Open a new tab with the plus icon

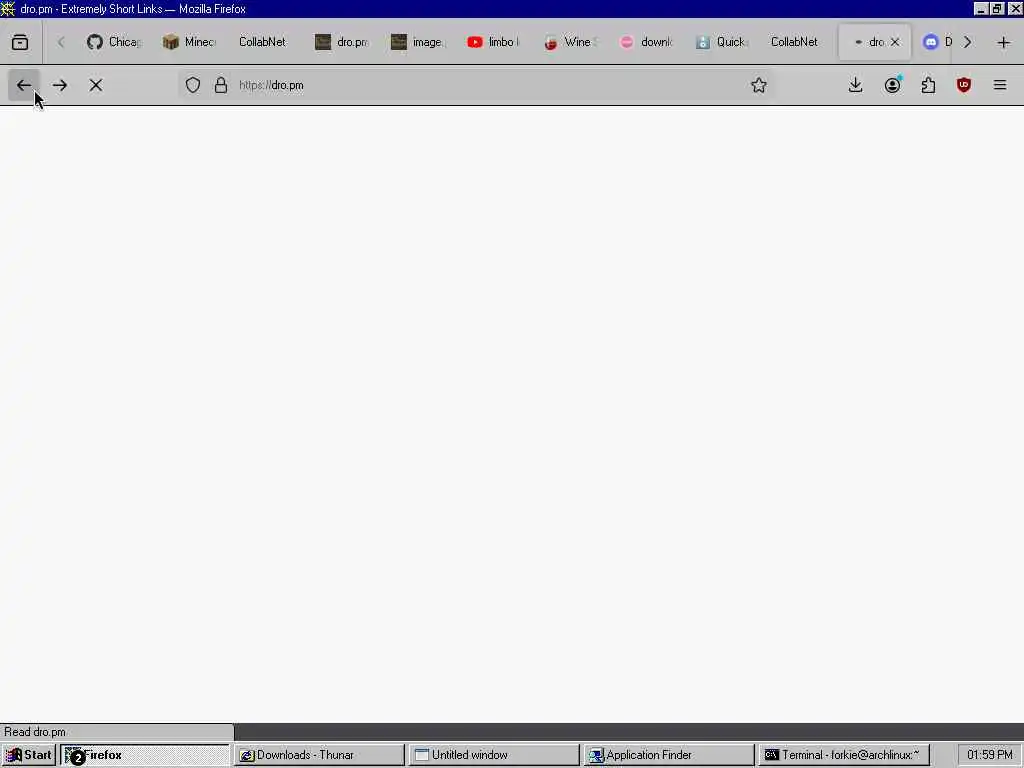[x=1004, y=42]
